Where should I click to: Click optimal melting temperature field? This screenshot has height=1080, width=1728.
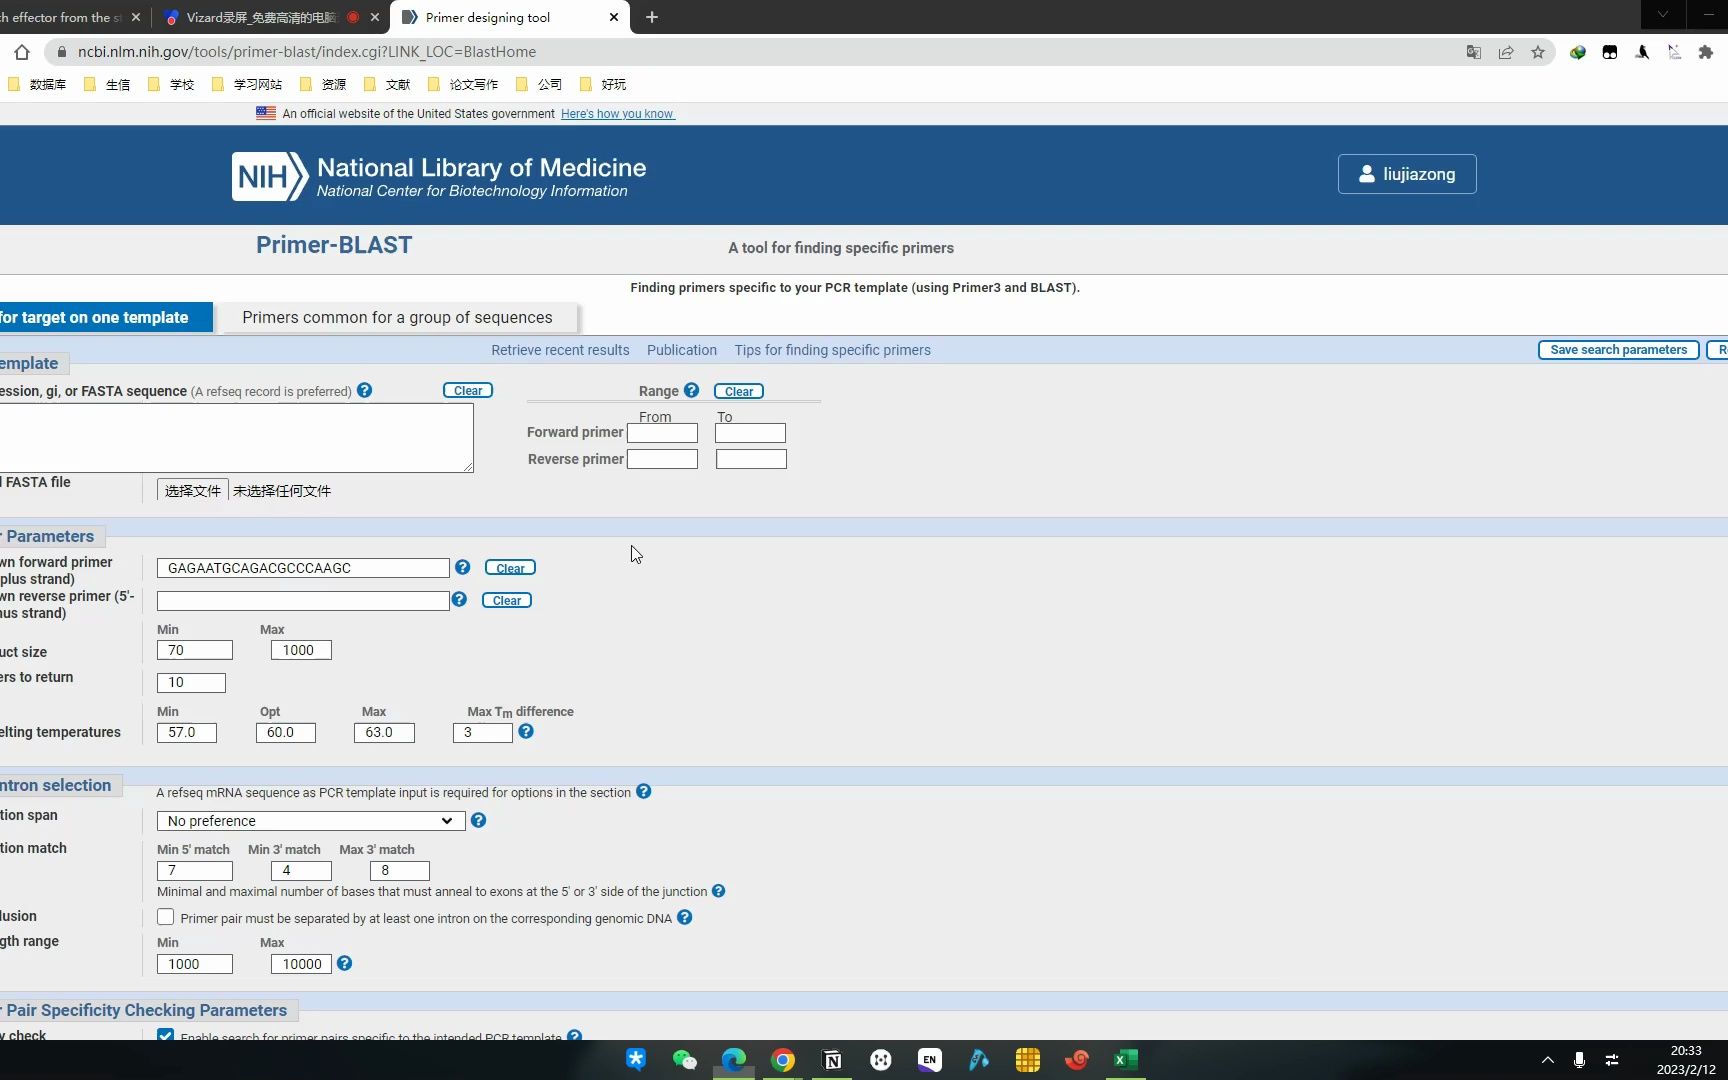tap(286, 732)
